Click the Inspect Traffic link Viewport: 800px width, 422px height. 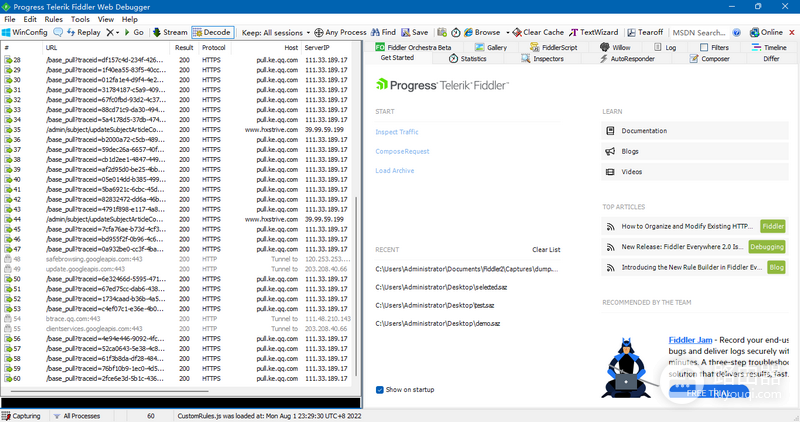(x=397, y=132)
